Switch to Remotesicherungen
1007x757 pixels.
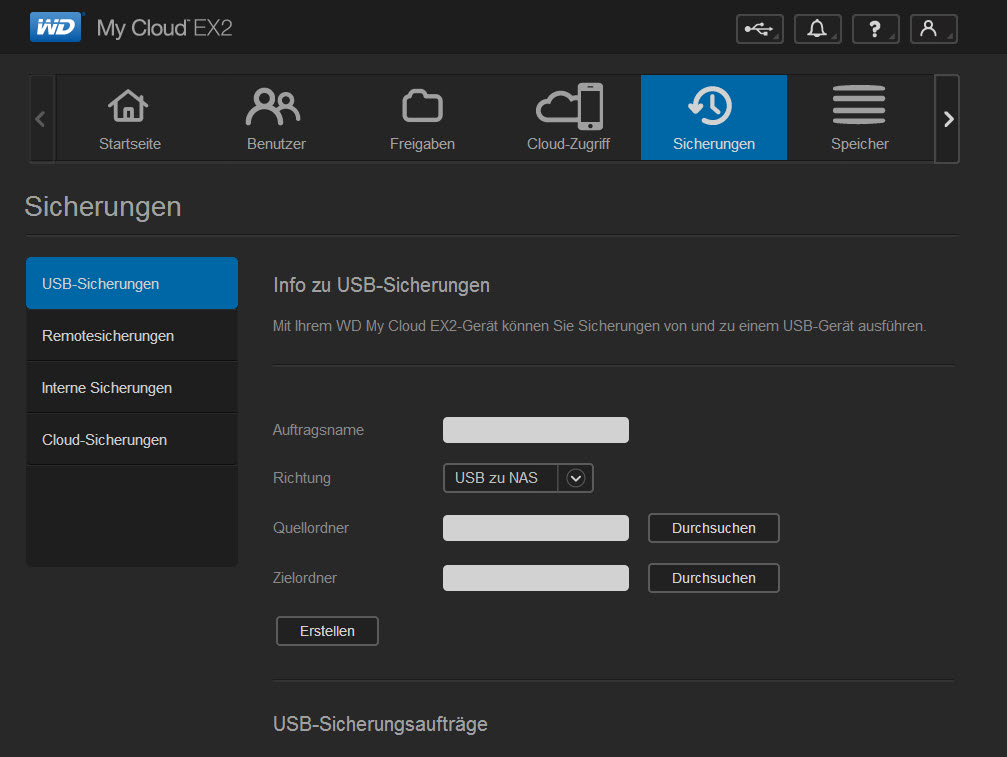[x=132, y=336]
